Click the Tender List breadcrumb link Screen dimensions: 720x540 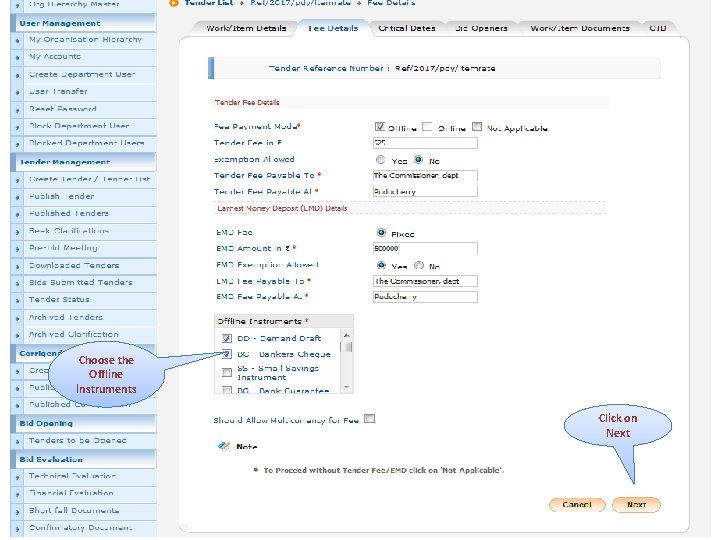209,3
